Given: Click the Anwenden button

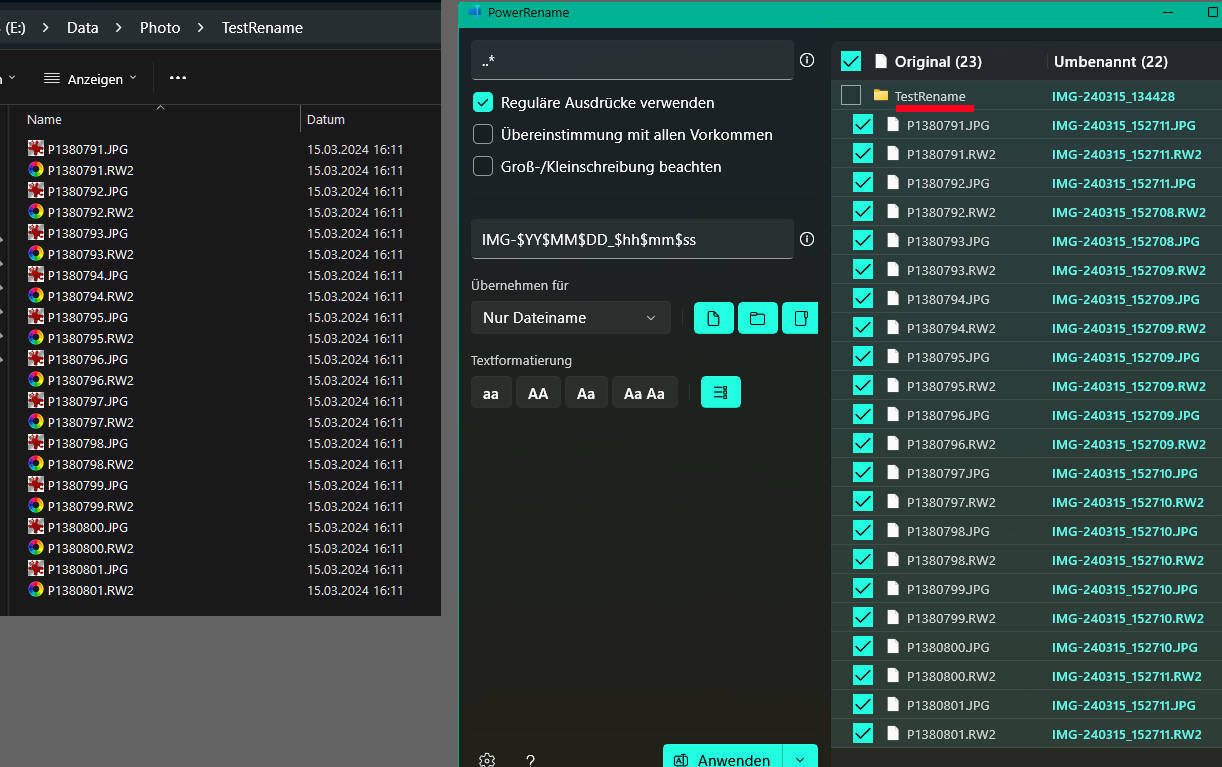Looking at the screenshot, I should pos(722,759).
